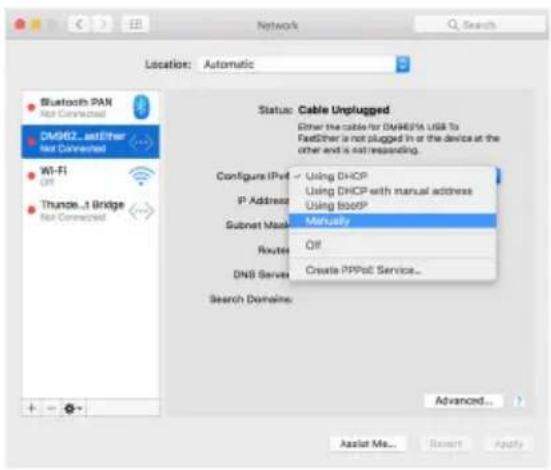
Task: Click the Ethernet icon of DM962 service
Action: coord(141,142)
